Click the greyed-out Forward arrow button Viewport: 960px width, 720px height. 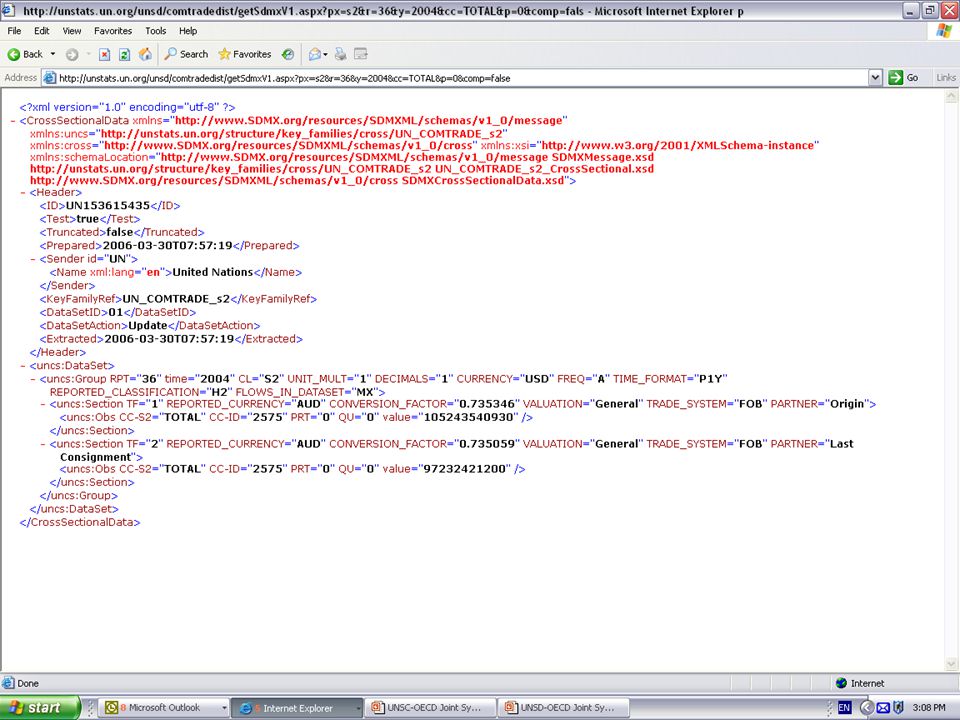(x=72, y=54)
